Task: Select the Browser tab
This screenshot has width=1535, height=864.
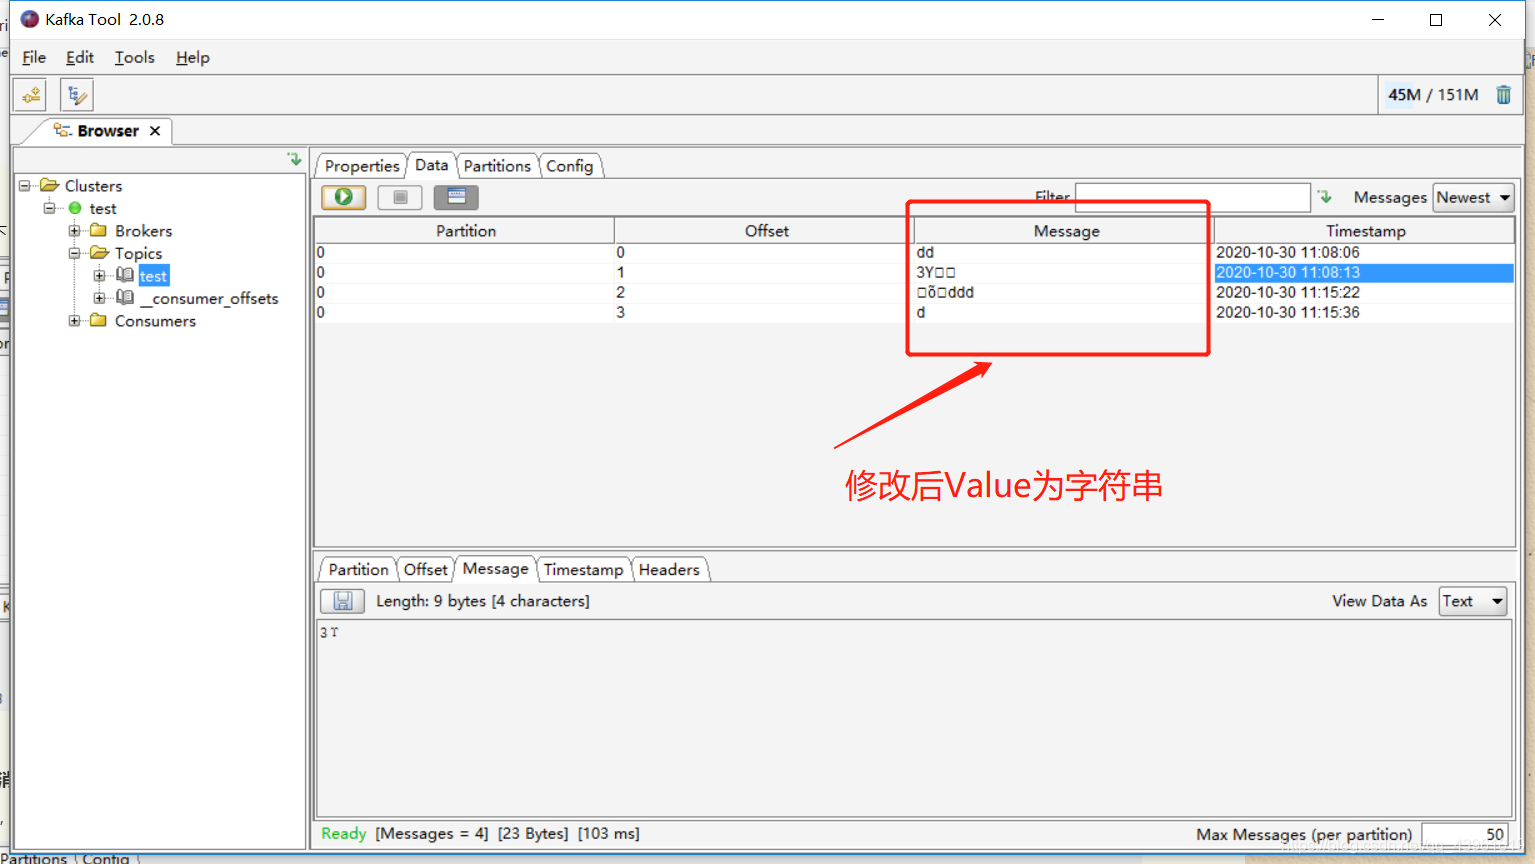Action: click(x=108, y=131)
